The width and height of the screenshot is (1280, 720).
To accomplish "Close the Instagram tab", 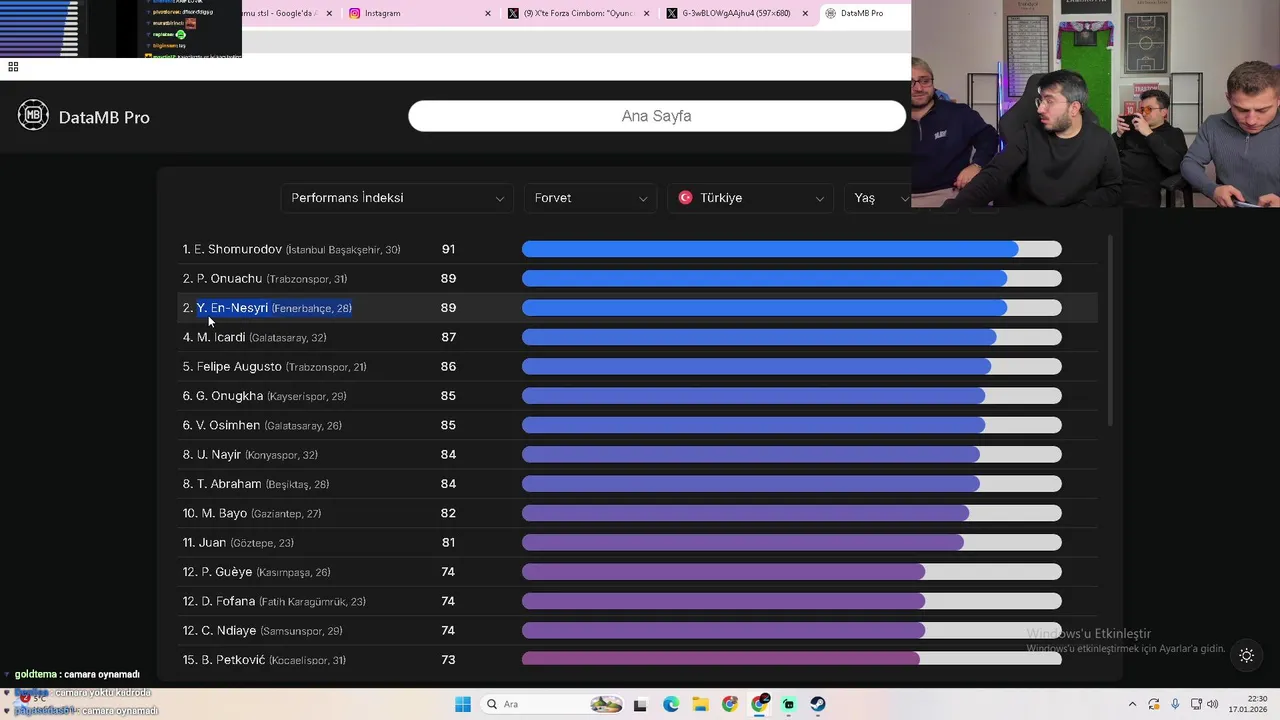I will click(488, 13).
